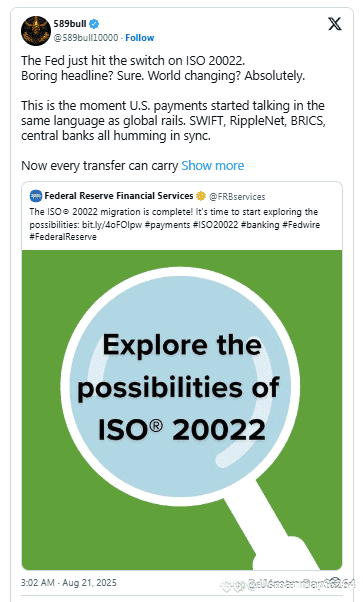
Task: Click the #ISO20022 hashtag
Action: tap(215, 225)
